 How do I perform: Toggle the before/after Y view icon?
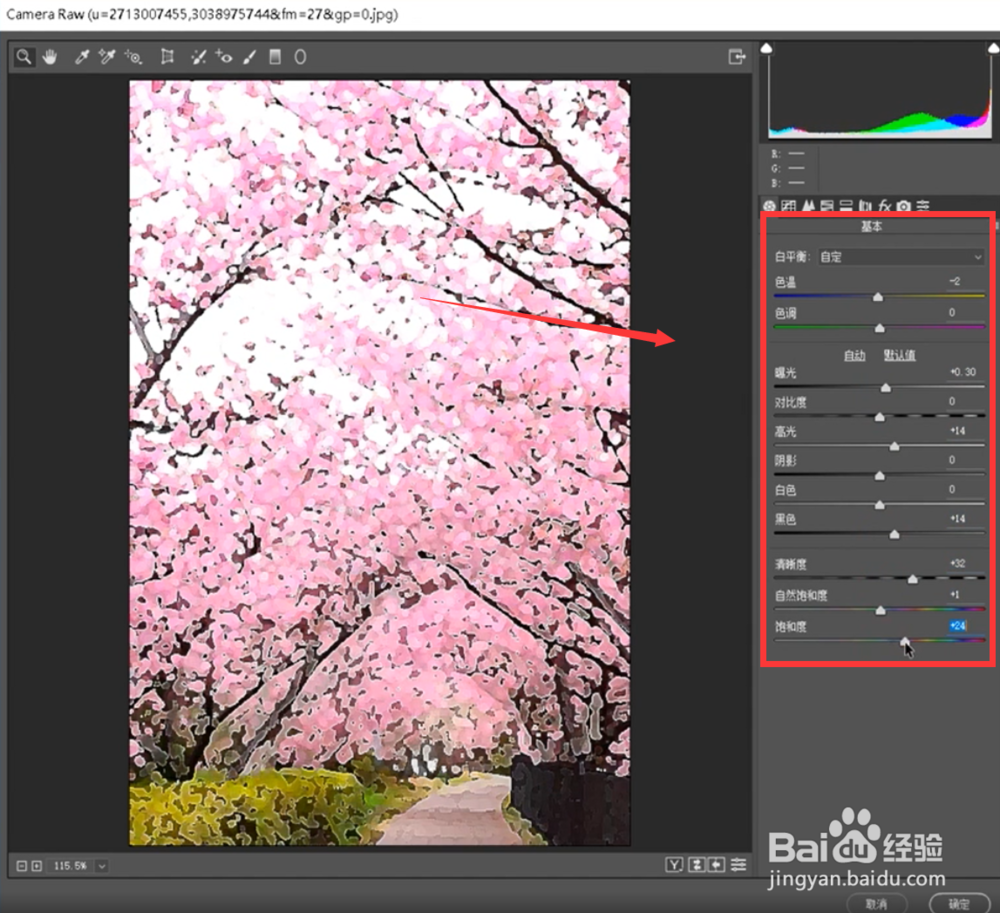(674, 865)
